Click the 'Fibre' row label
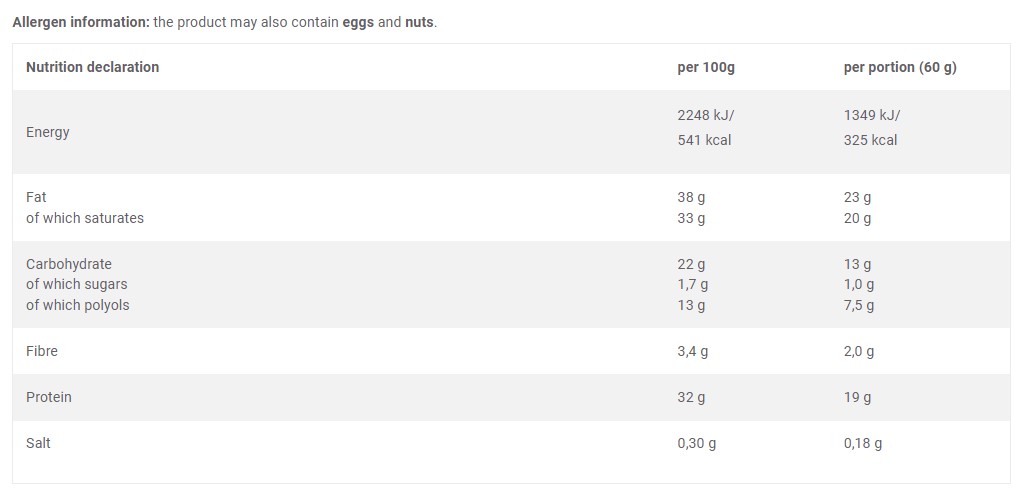Image resolution: width=1028 pixels, height=491 pixels. tap(42, 351)
